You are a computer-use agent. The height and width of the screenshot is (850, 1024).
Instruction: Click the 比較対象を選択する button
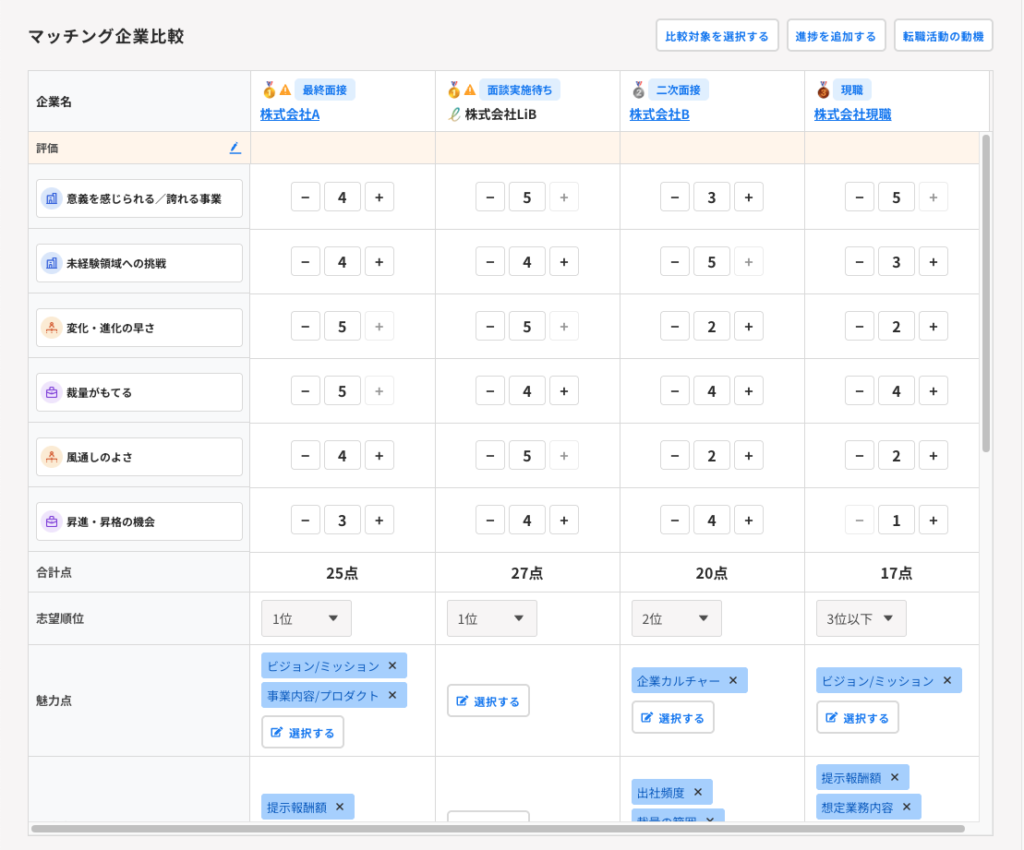pyautogui.click(x=717, y=36)
